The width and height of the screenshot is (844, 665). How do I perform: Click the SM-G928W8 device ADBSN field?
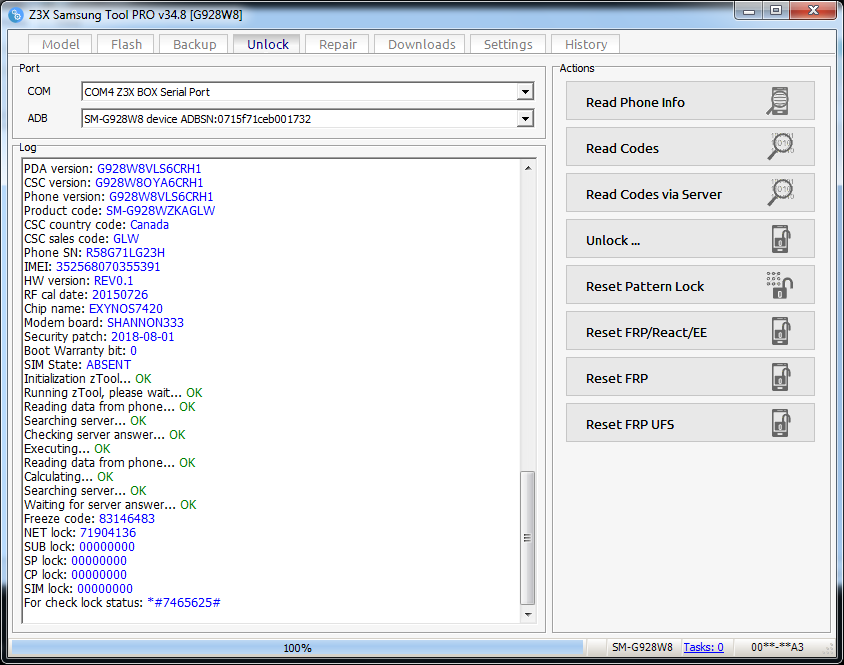click(x=307, y=118)
